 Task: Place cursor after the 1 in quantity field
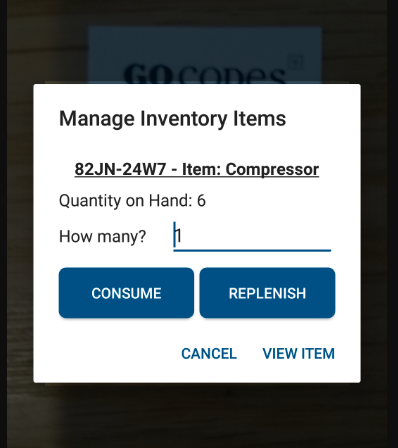(x=183, y=236)
